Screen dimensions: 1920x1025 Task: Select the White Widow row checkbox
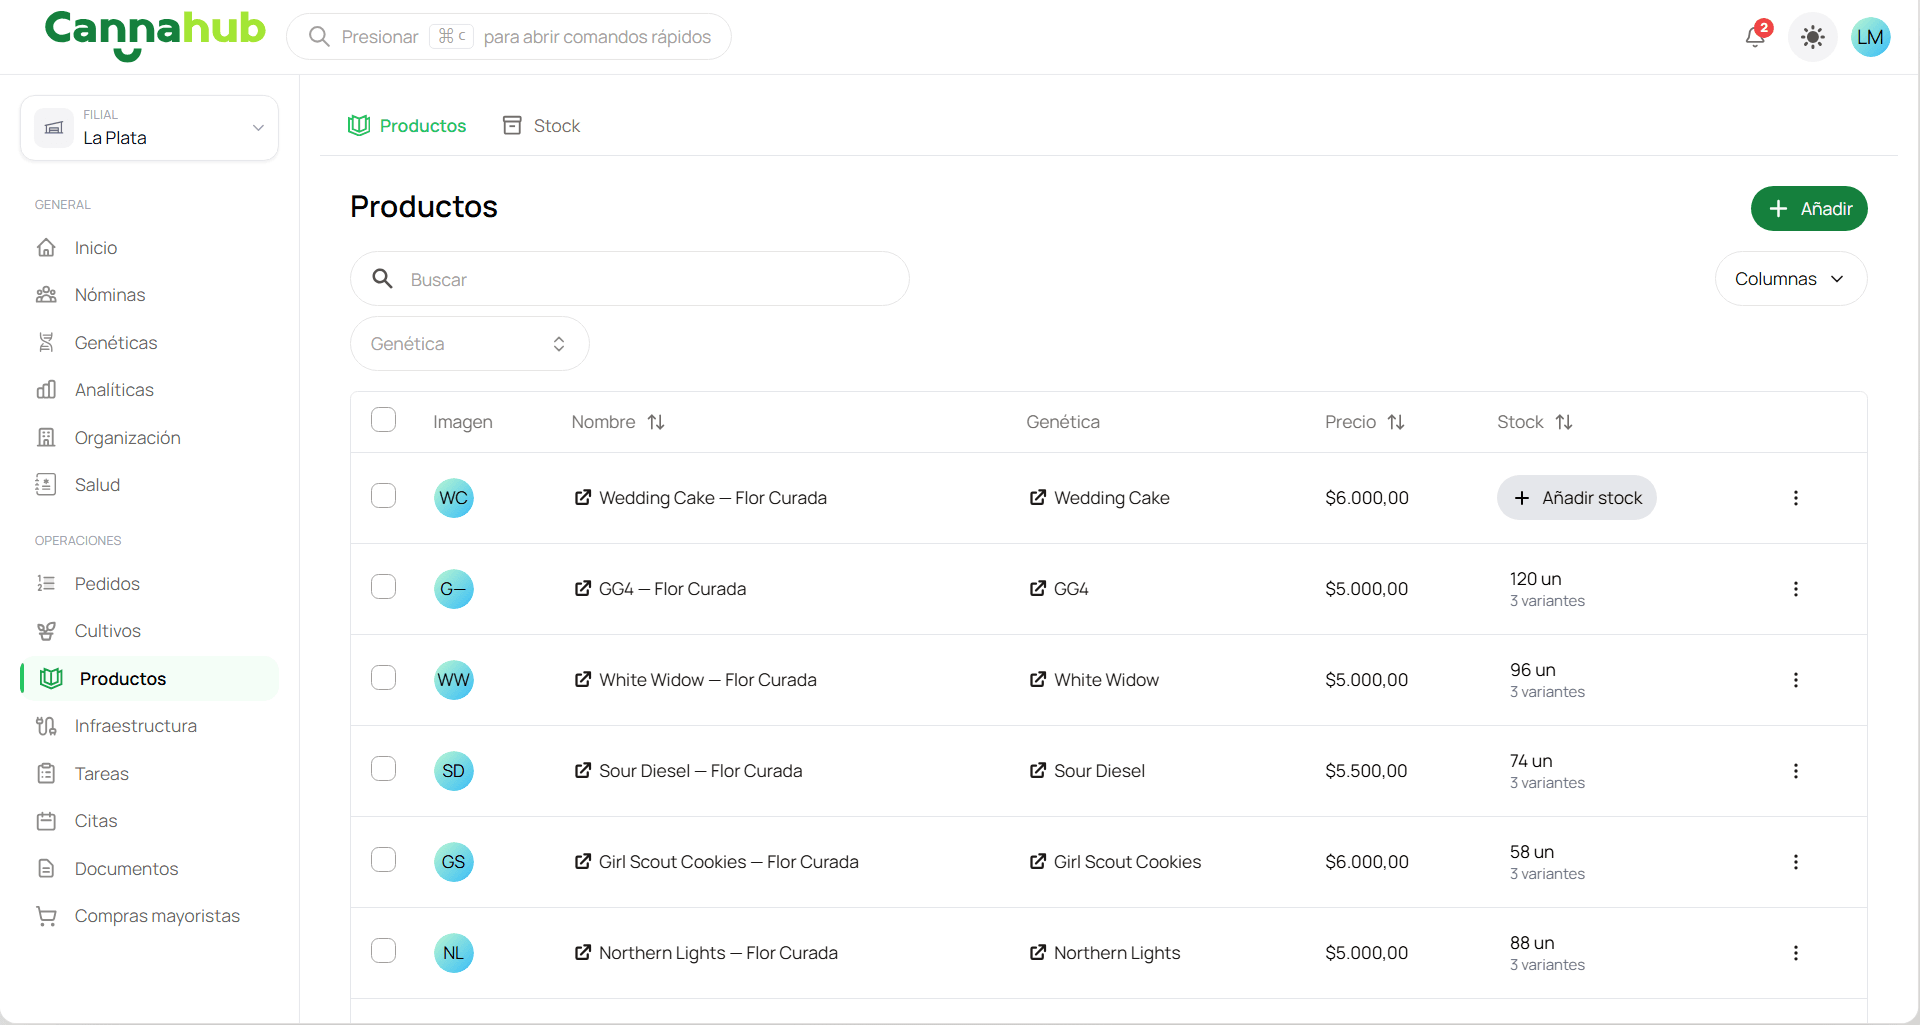tap(383, 678)
